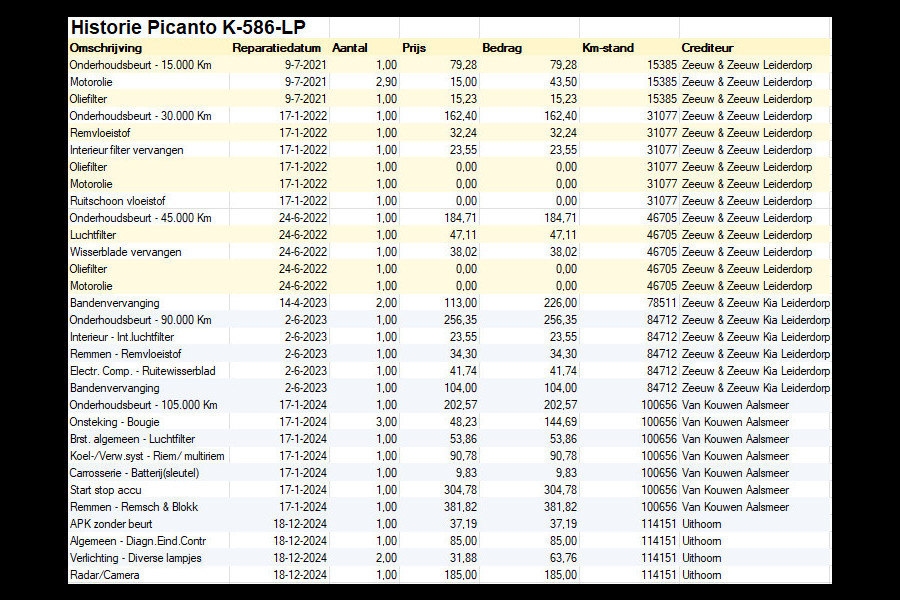Click the Electr. Comp. - Ruitewisserblad cell
This screenshot has width=900, height=600.
(142, 371)
